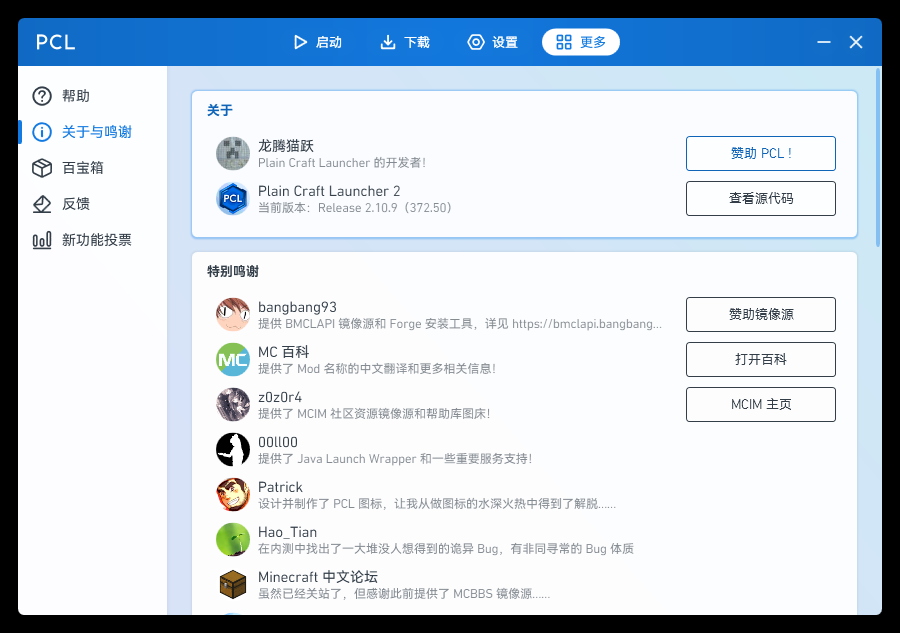
Task: Click the bar chart icon for 新功能投票
Action: pyautogui.click(x=42, y=240)
